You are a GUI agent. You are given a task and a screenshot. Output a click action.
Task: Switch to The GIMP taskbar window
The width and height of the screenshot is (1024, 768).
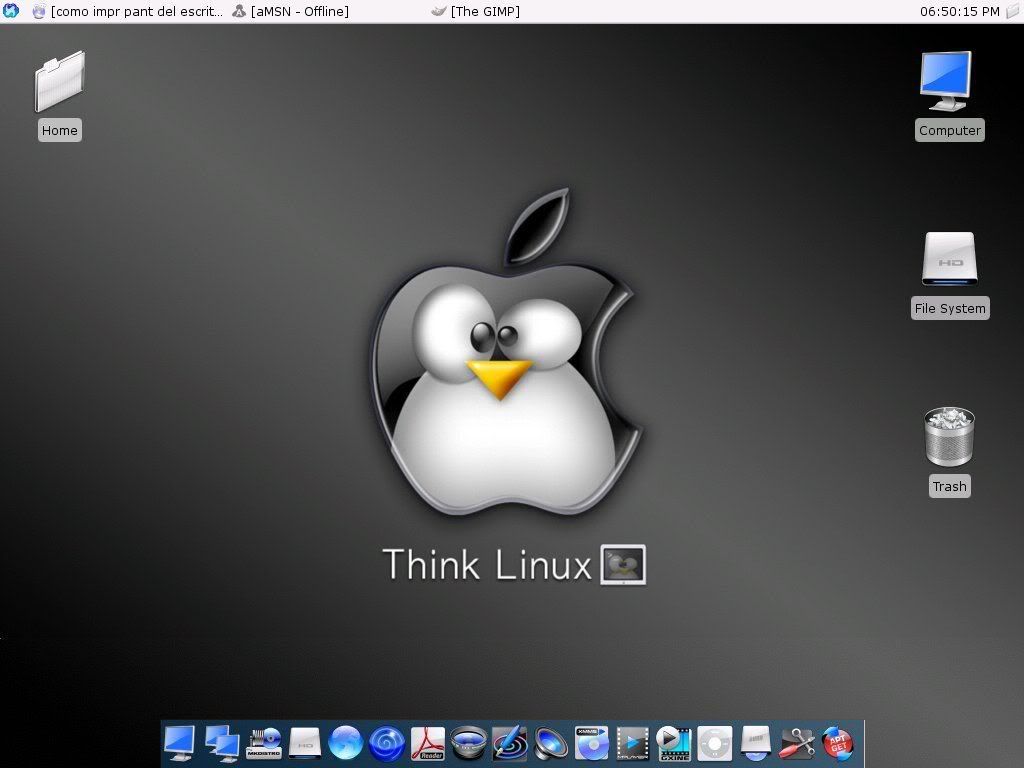point(476,11)
